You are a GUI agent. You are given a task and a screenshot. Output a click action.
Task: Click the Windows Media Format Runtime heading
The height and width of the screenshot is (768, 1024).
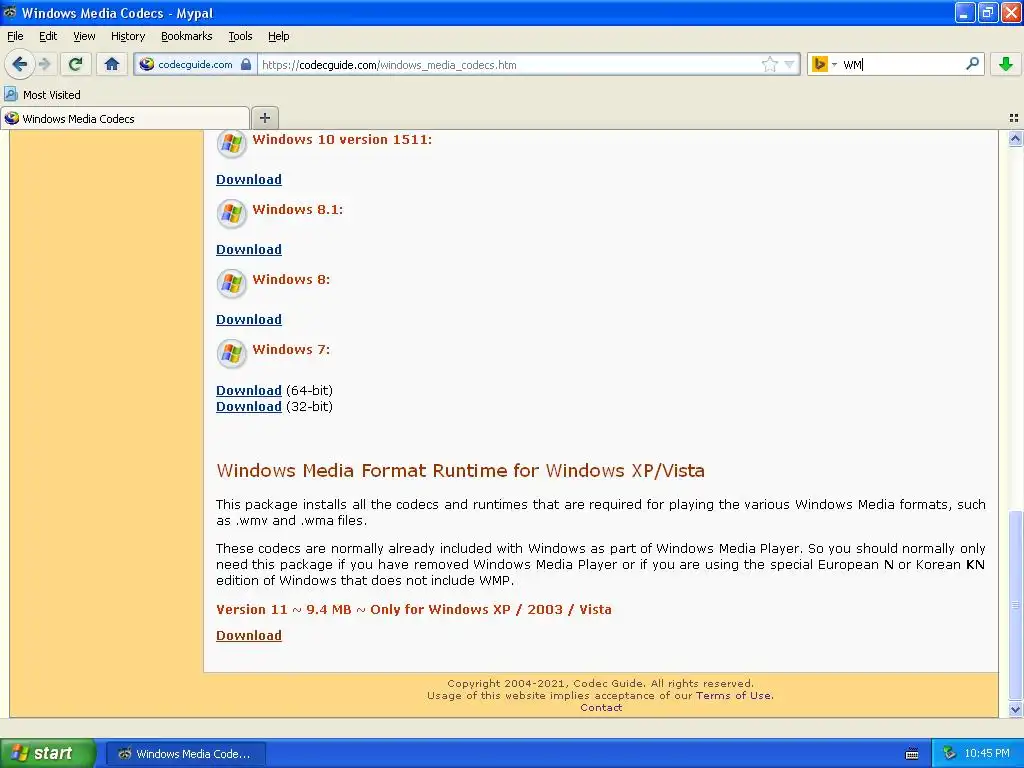[x=460, y=471]
